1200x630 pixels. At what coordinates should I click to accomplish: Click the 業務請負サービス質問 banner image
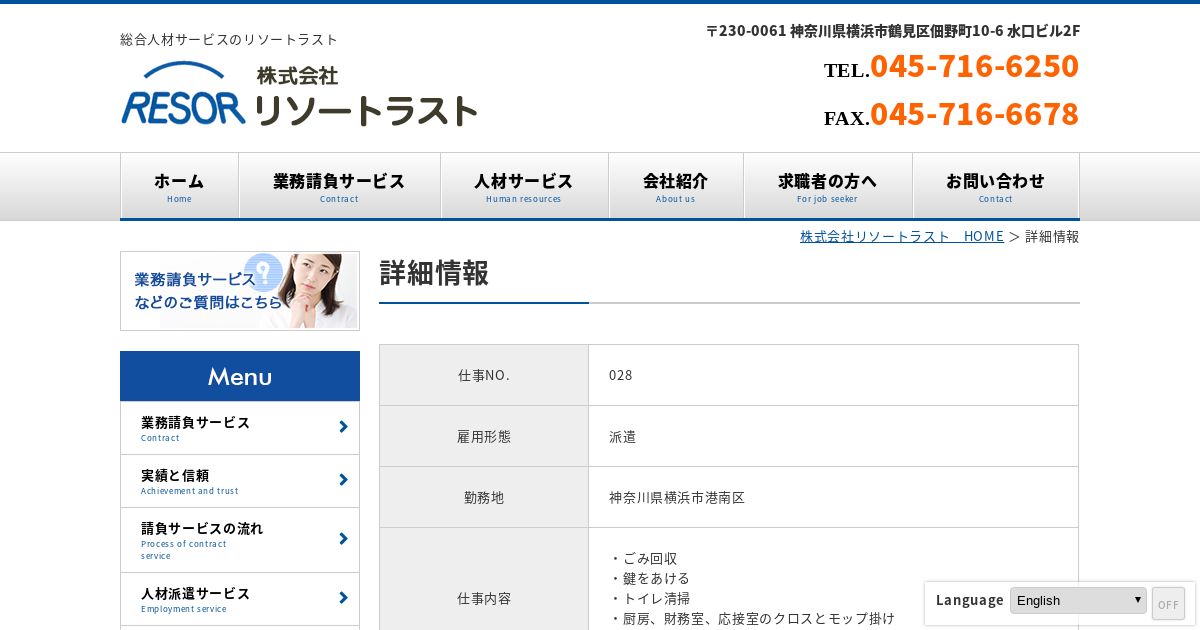(240, 291)
